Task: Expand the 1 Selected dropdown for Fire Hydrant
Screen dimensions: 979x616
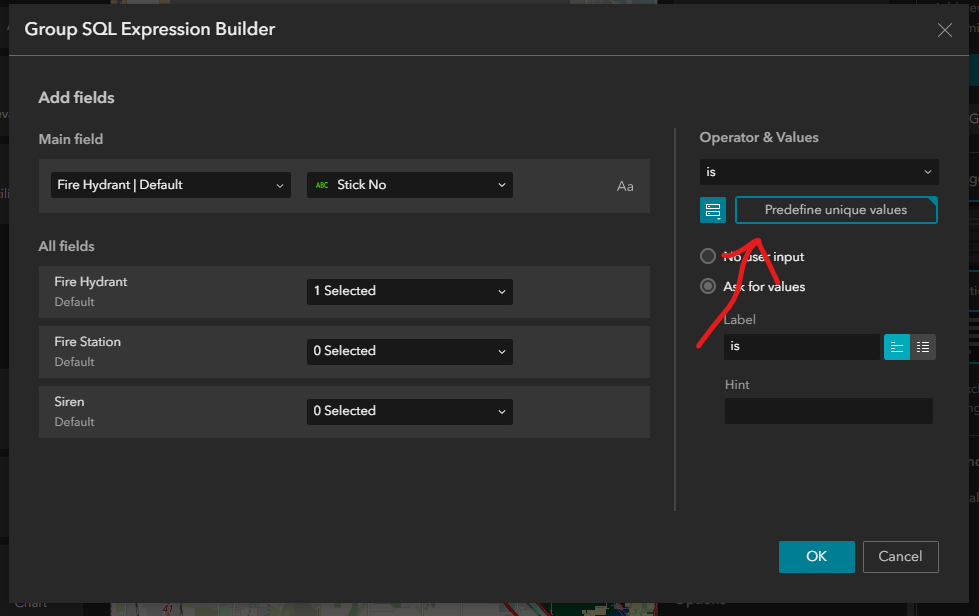Action: pos(409,291)
